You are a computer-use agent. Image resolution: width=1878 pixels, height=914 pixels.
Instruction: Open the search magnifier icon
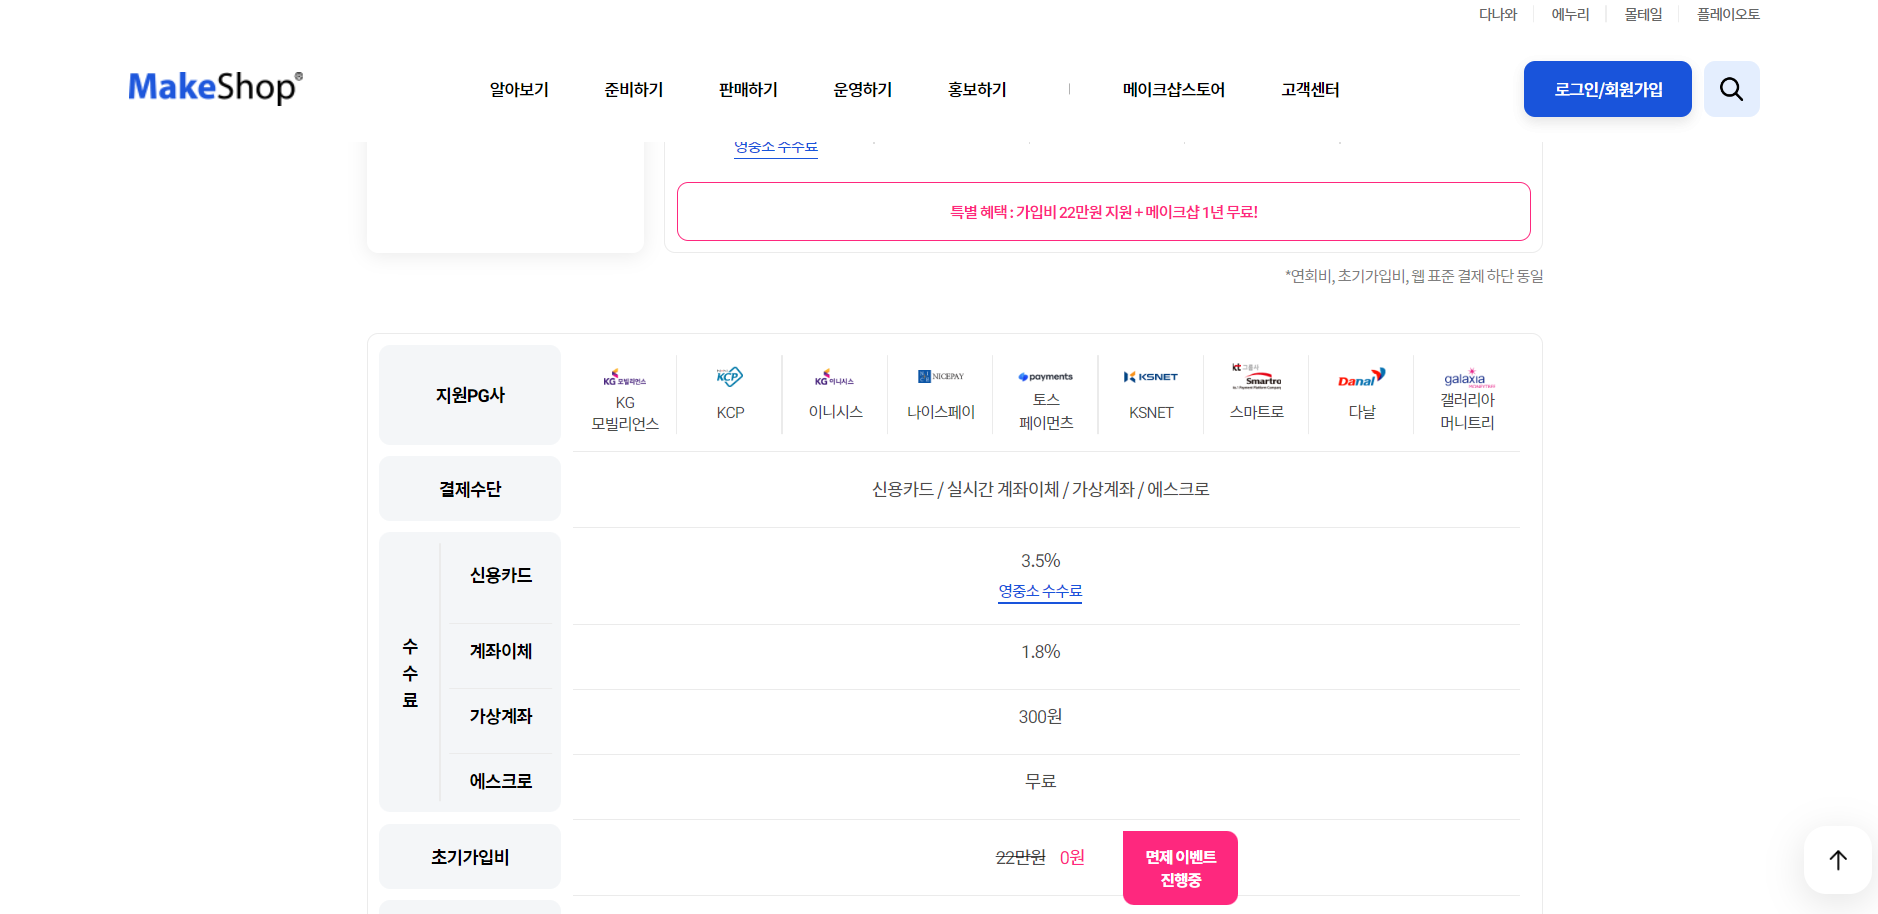point(1731,89)
